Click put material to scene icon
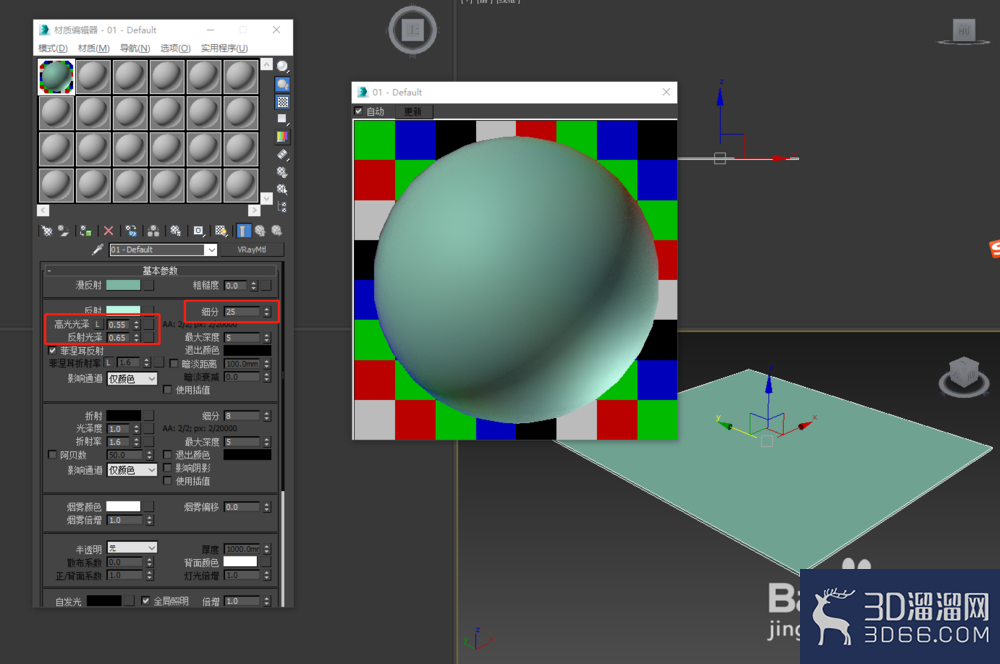This screenshot has height=664, width=1000. point(64,231)
